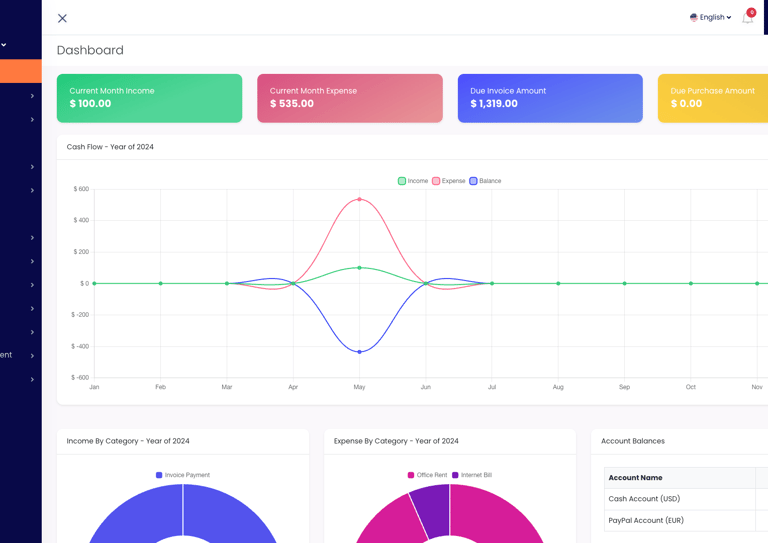Open the notification bell
Image resolution: width=768 pixels, height=543 pixels.
pyautogui.click(x=747, y=19)
